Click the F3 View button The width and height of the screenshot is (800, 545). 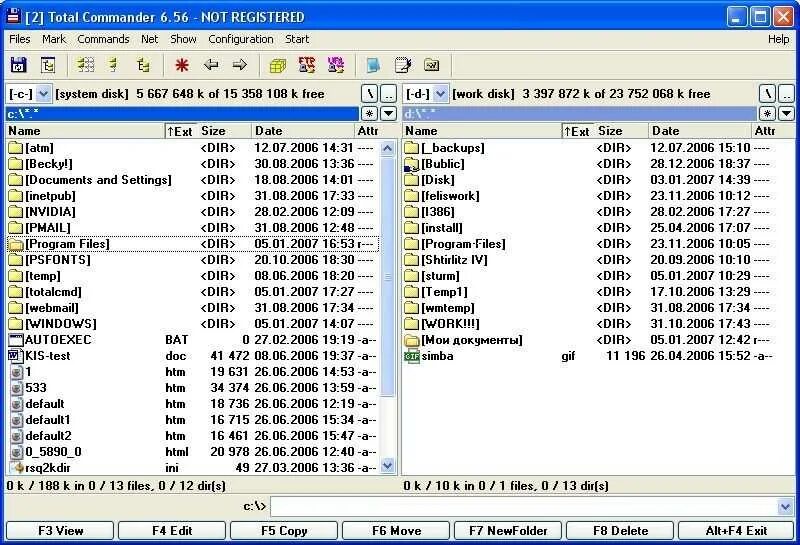[x=60, y=531]
